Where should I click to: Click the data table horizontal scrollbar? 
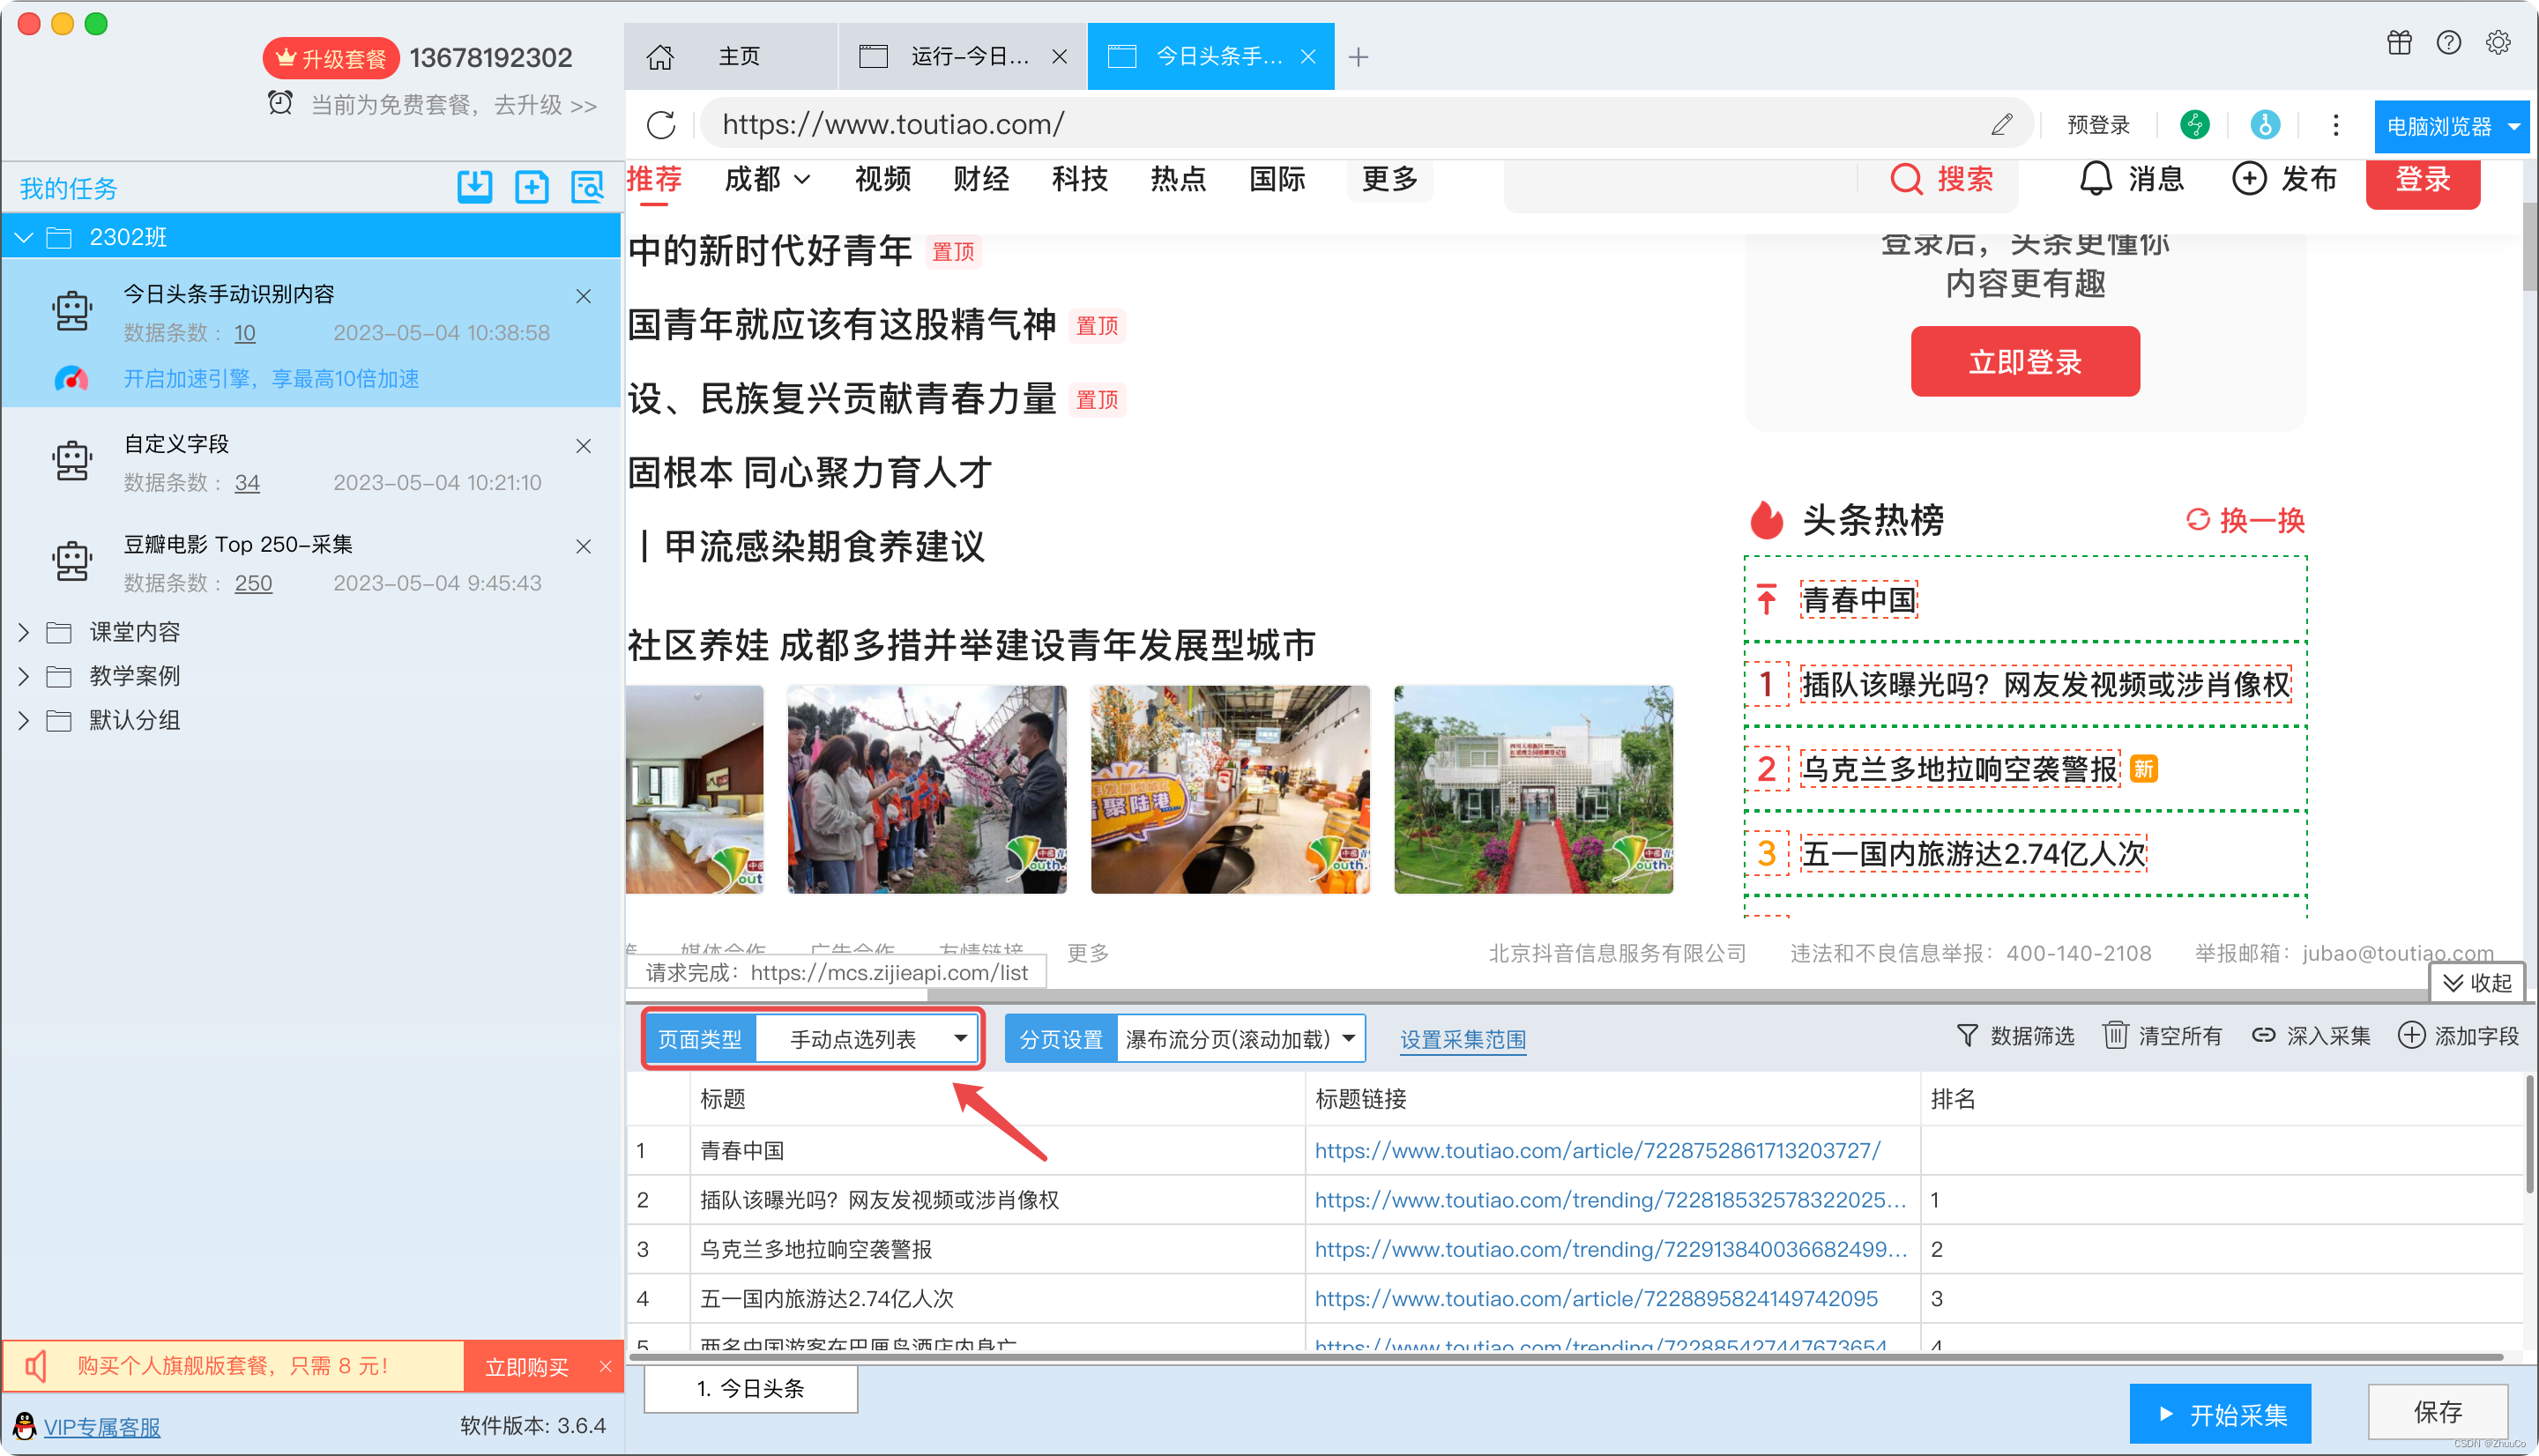1565,1357
